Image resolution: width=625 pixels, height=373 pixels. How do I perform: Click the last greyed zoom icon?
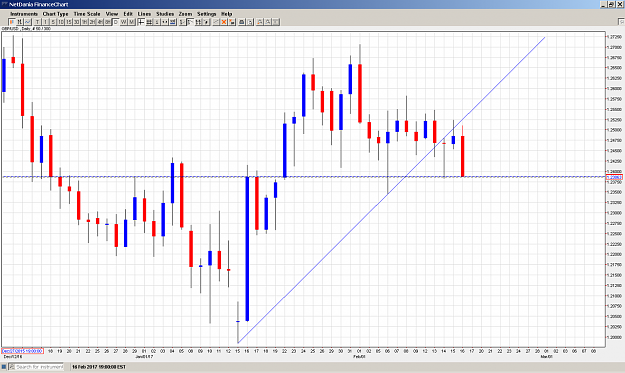tap(275, 22)
